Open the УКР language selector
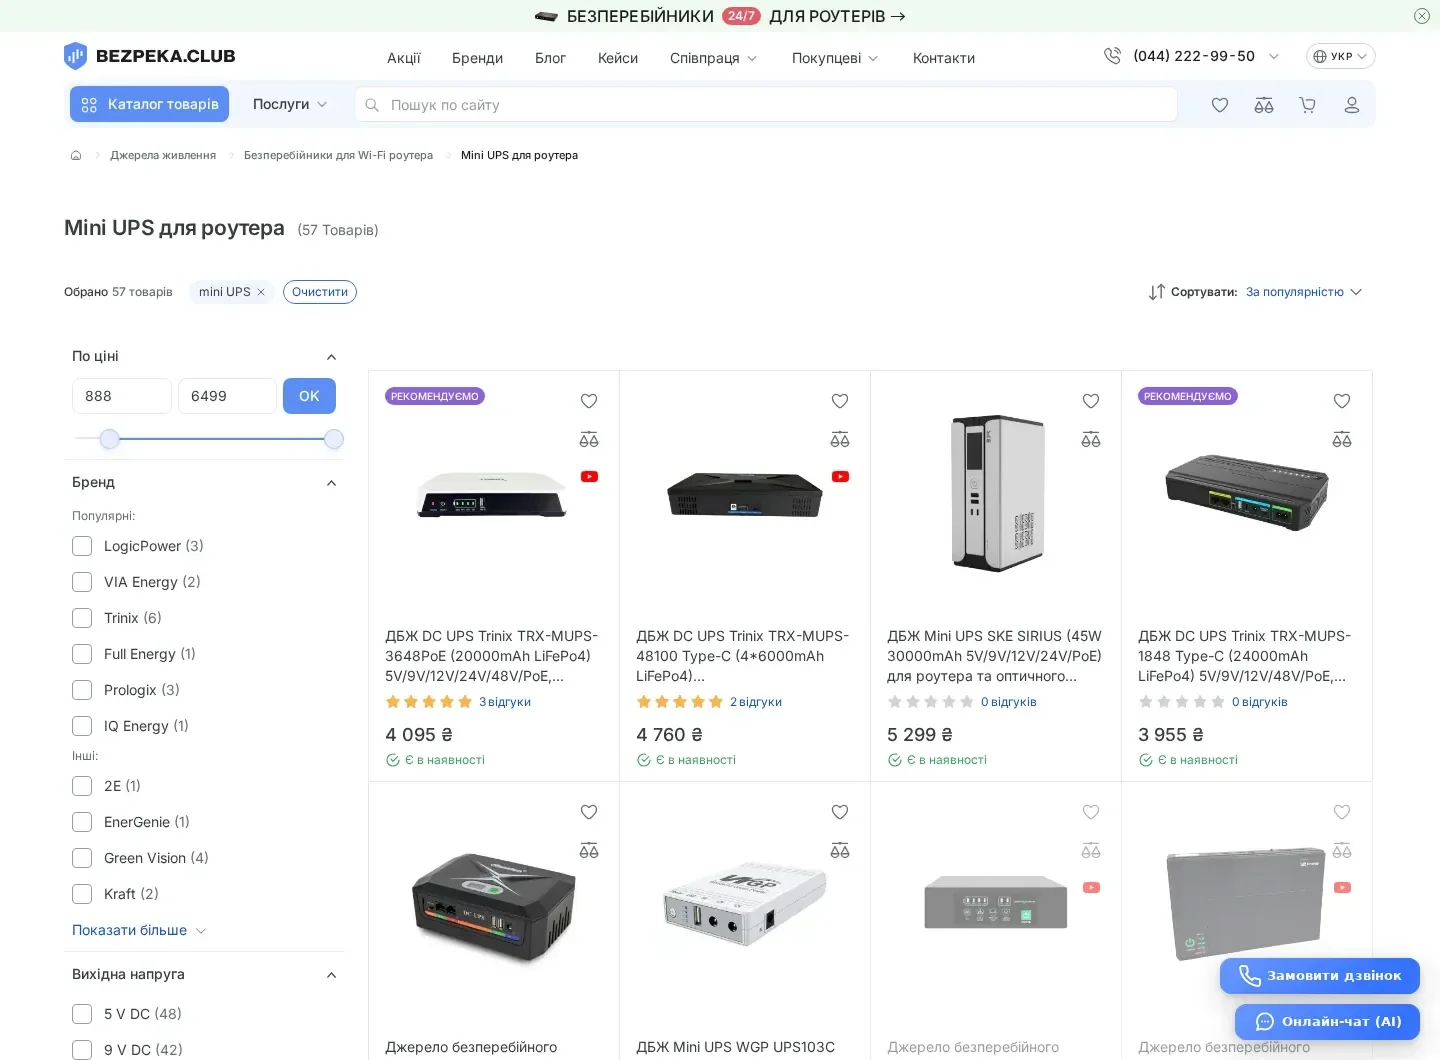This screenshot has width=1440, height=1060. (x=1341, y=56)
